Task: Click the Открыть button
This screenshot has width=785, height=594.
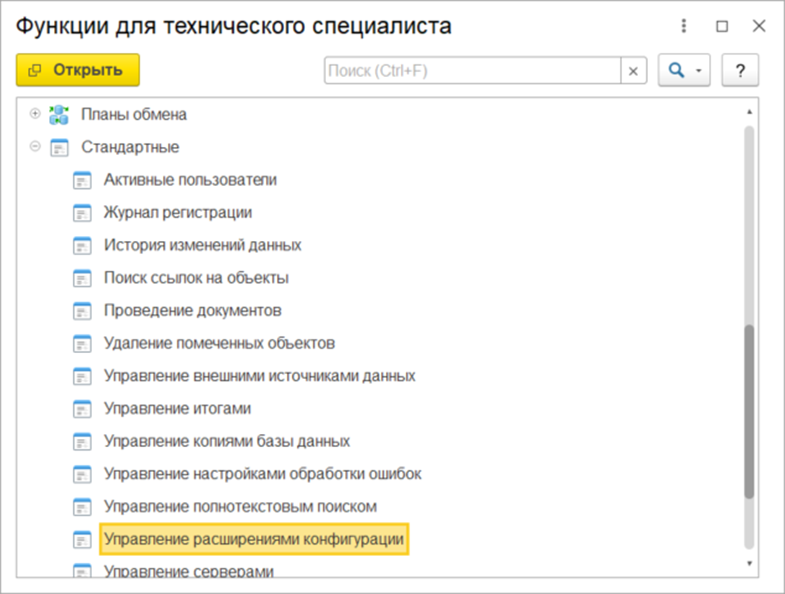Action: click(x=78, y=70)
